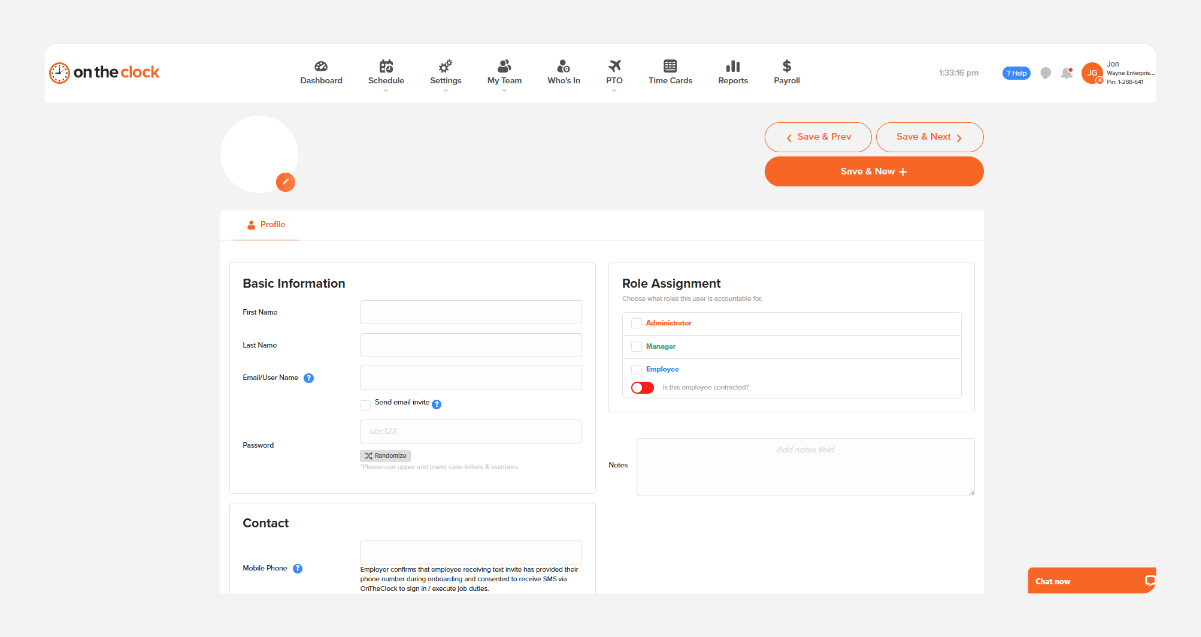Click the Email/User Name help icon
Viewport: 1201px width, 637px height.
(x=309, y=378)
